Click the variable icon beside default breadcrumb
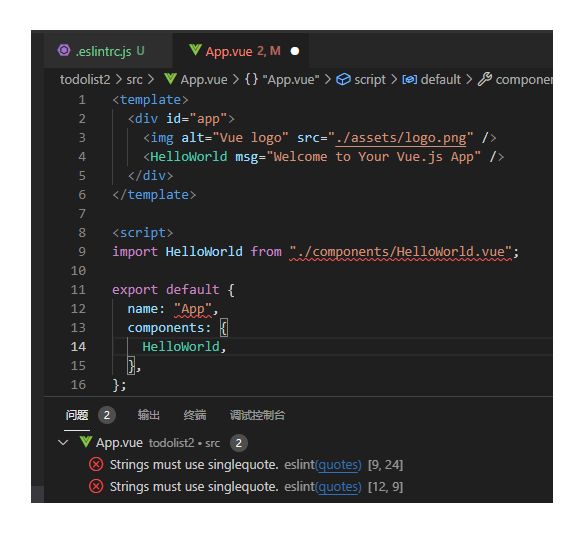Image resolution: width=582 pixels, height=533 pixels. click(410, 79)
